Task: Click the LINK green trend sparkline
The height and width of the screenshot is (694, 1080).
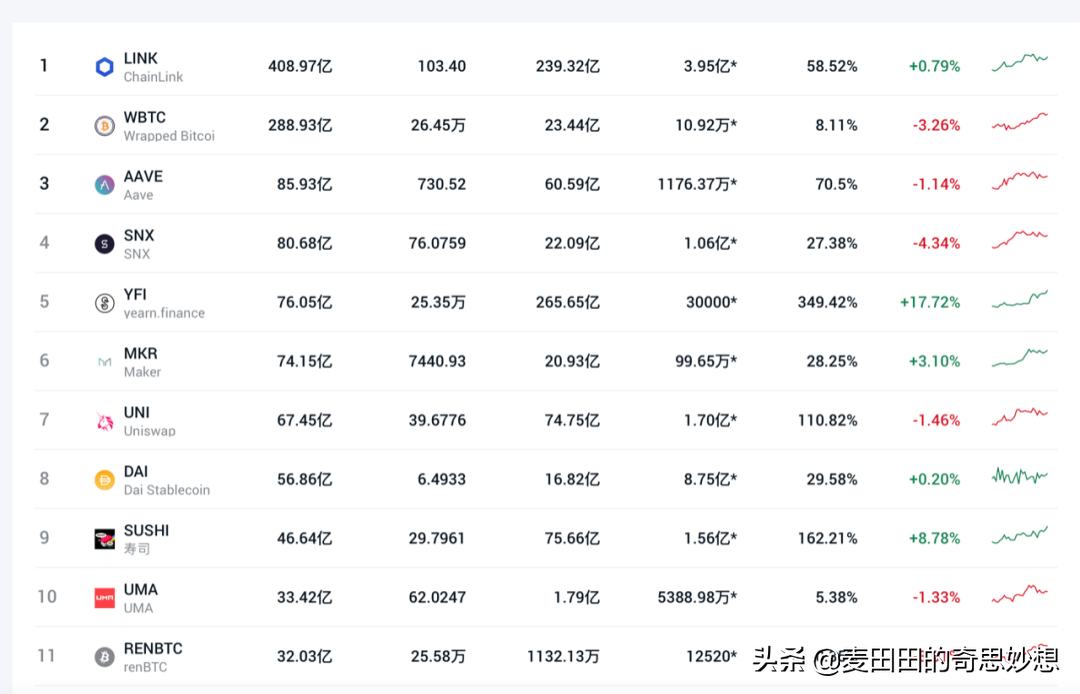Action: pos(1019,62)
